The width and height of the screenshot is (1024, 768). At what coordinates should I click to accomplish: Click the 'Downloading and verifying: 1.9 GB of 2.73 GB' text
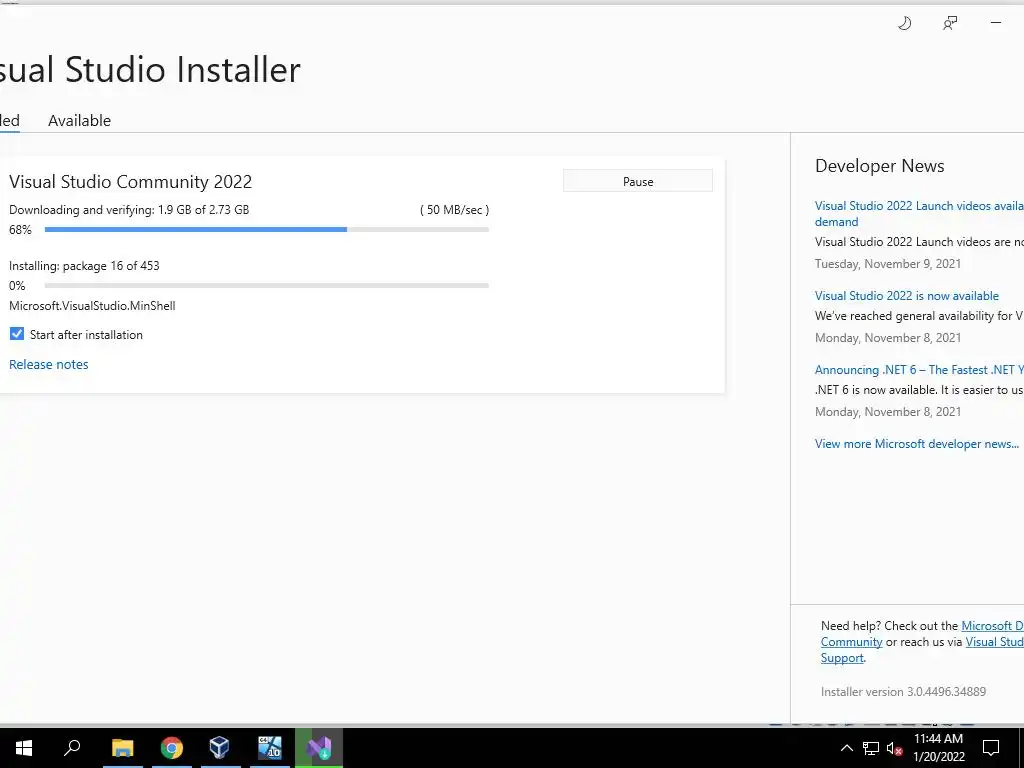129,210
